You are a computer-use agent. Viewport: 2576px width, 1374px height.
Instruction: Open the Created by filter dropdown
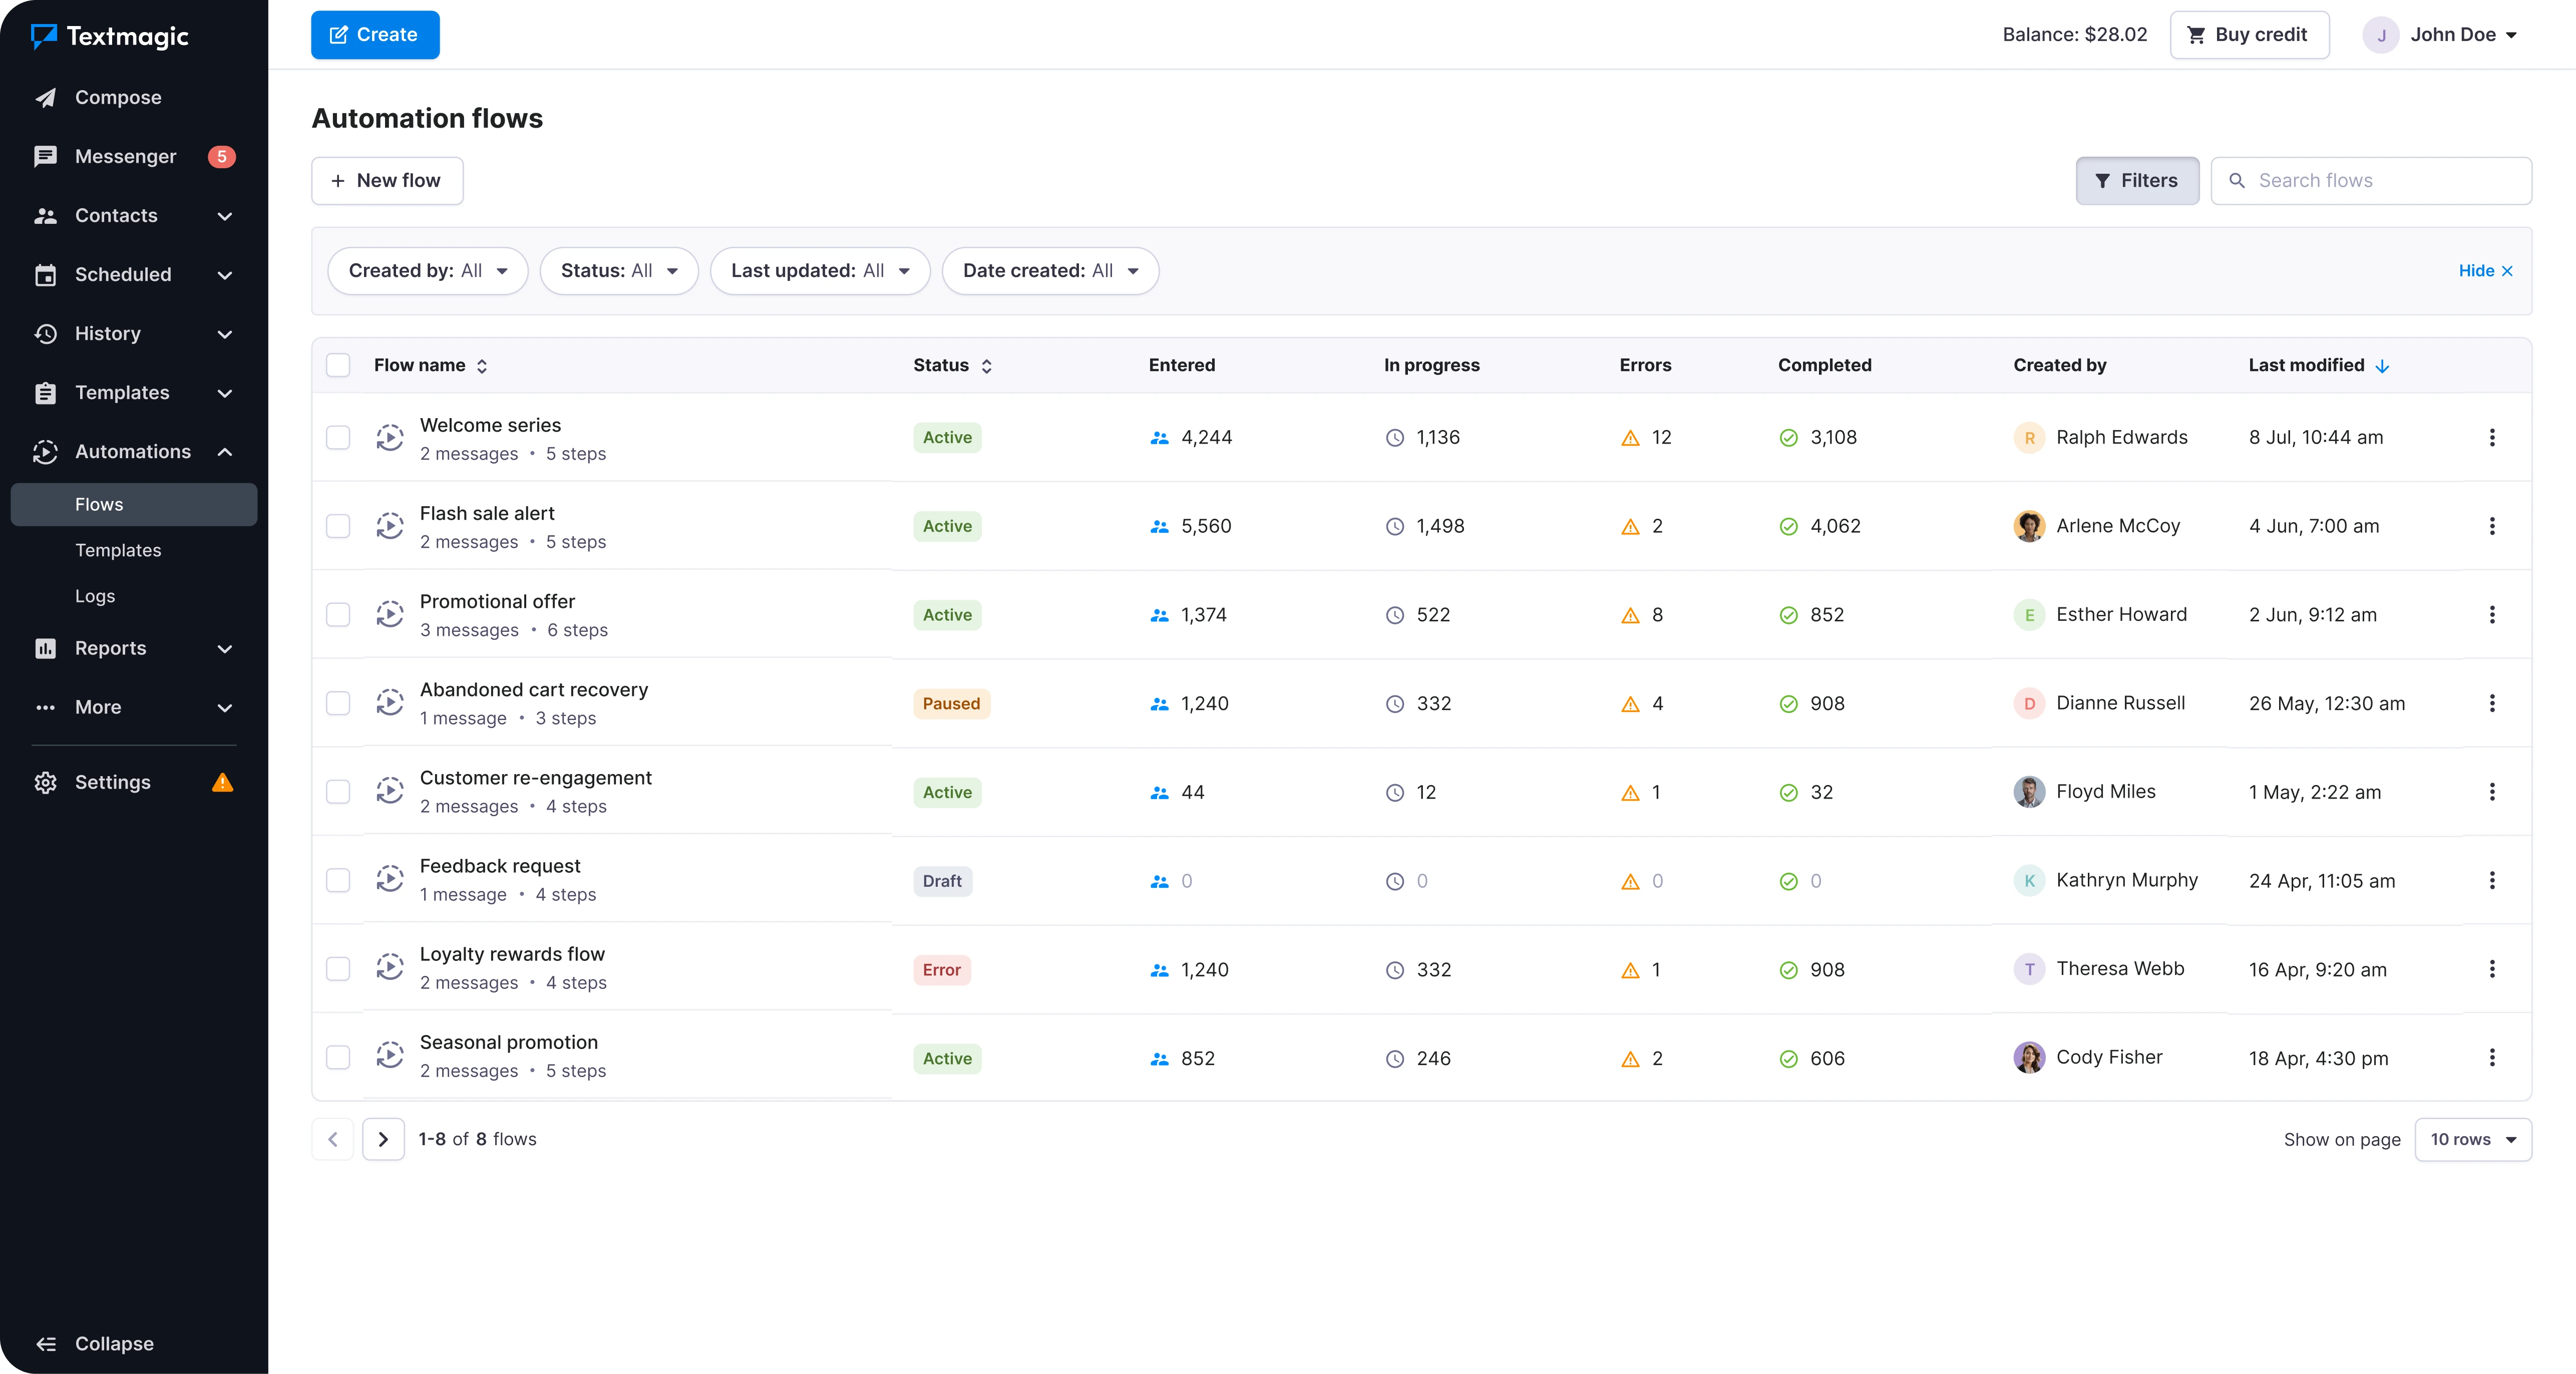click(428, 271)
